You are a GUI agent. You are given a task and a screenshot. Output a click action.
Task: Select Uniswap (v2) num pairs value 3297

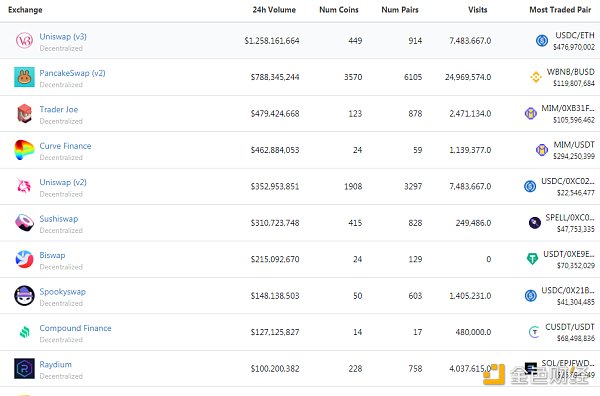coord(413,186)
